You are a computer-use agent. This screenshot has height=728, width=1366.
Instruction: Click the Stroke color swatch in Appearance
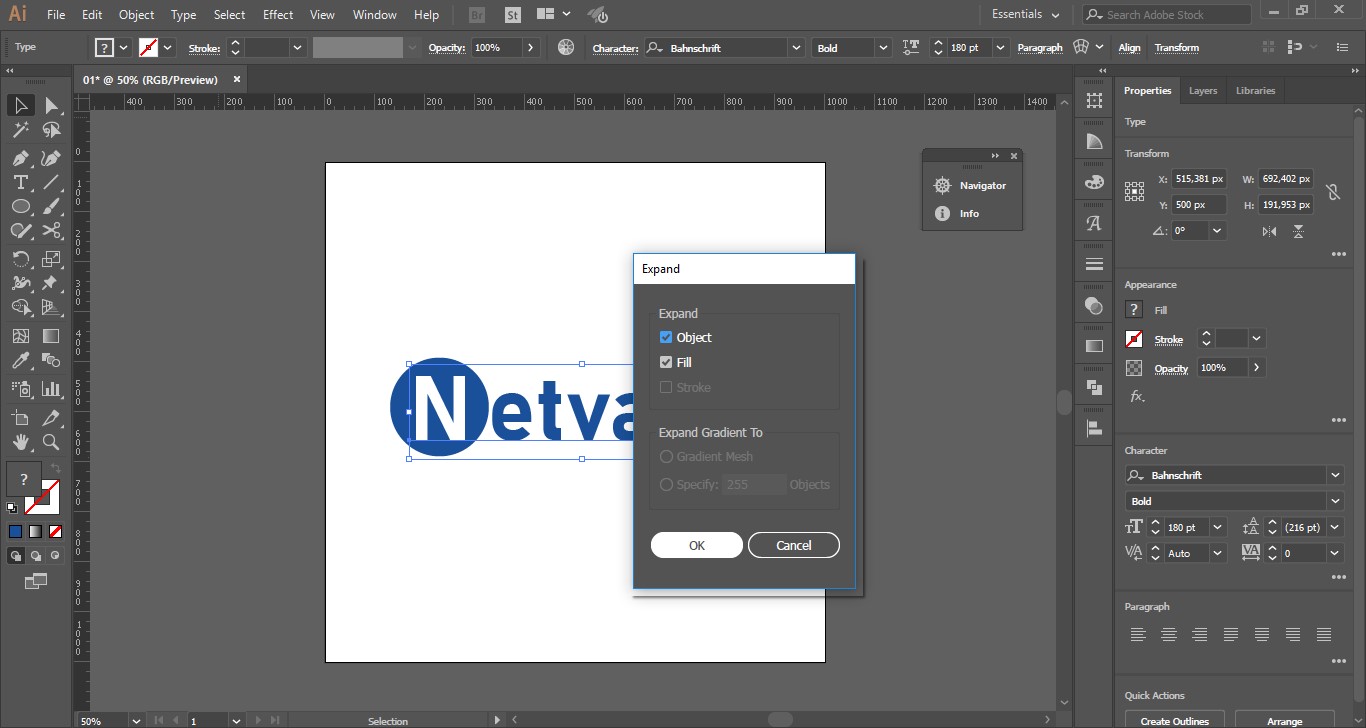(x=1134, y=339)
